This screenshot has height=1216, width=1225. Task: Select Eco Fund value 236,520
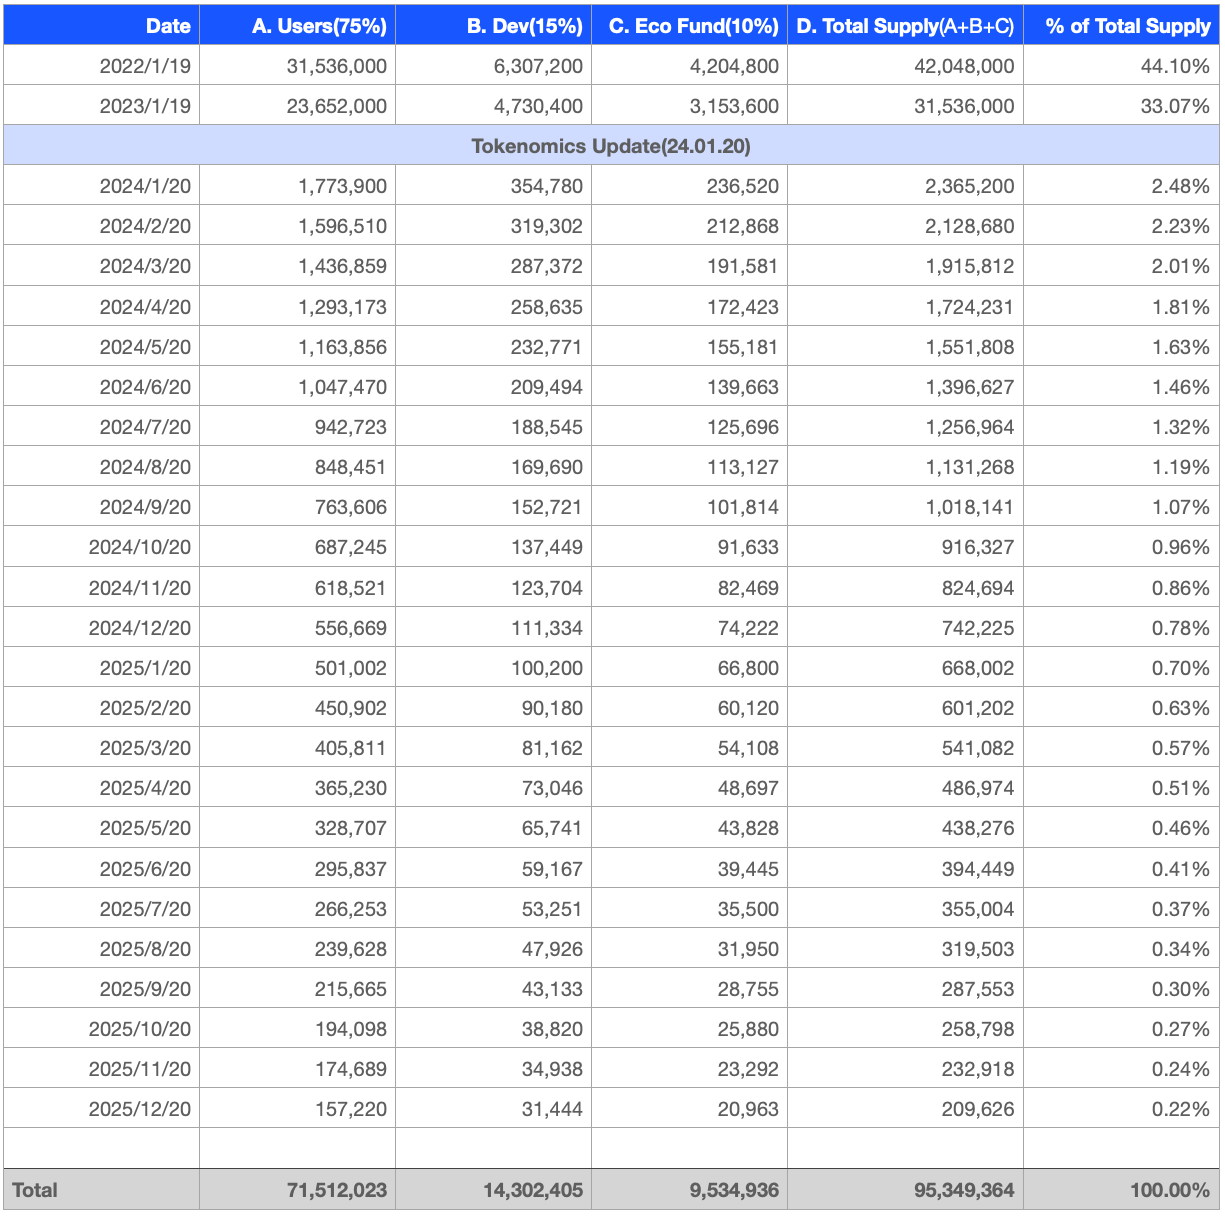742,186
